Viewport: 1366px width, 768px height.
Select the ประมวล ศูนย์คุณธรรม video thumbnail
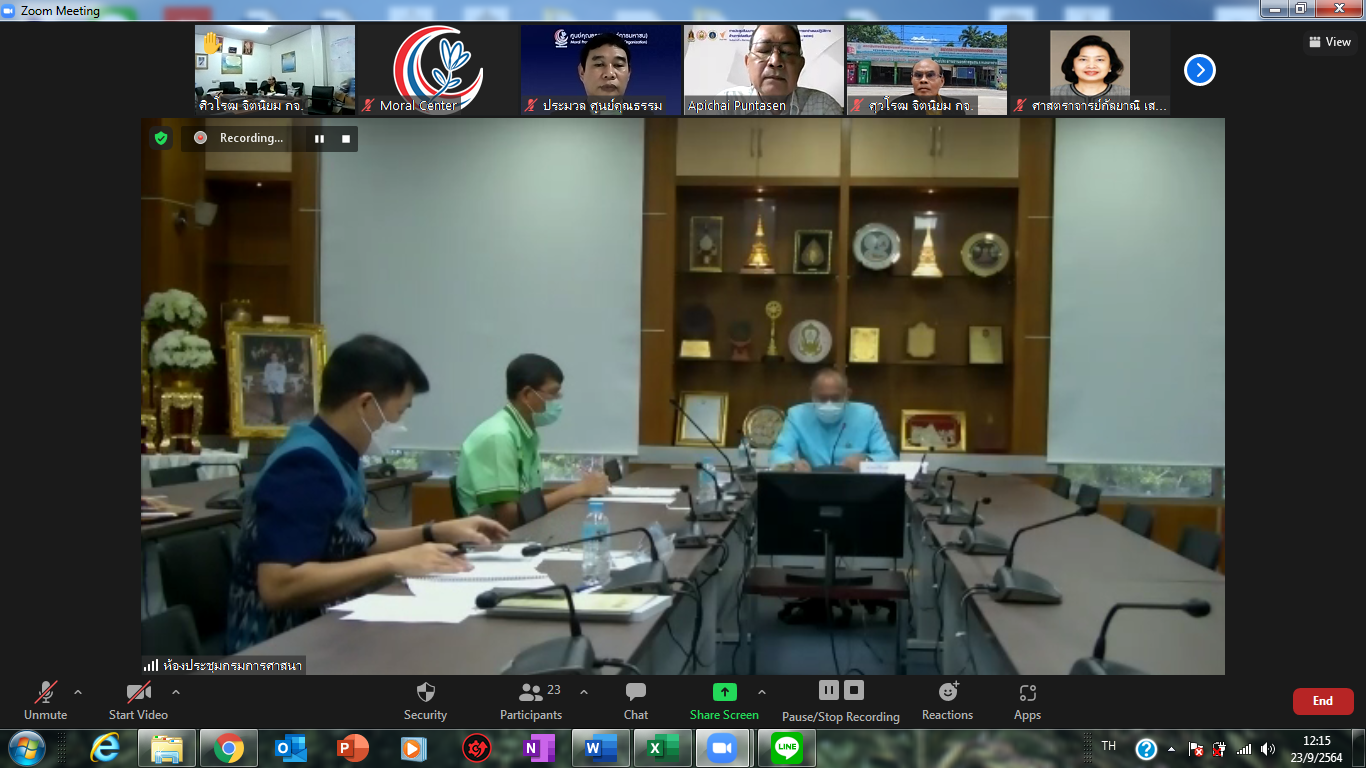601,70
